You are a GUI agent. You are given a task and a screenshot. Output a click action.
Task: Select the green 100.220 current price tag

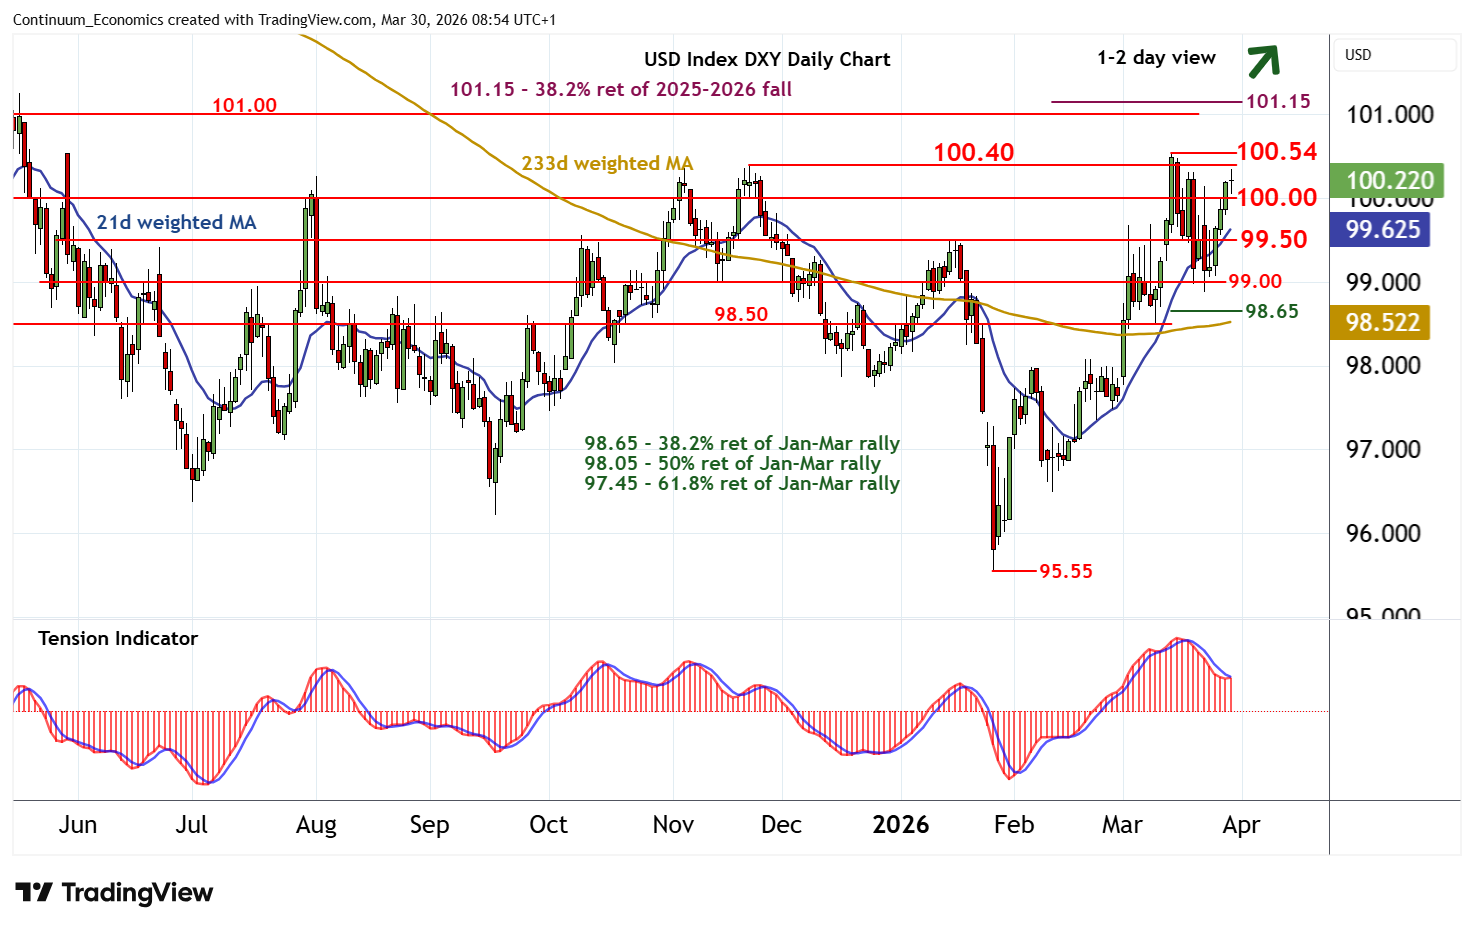[x=1388, y=180]
